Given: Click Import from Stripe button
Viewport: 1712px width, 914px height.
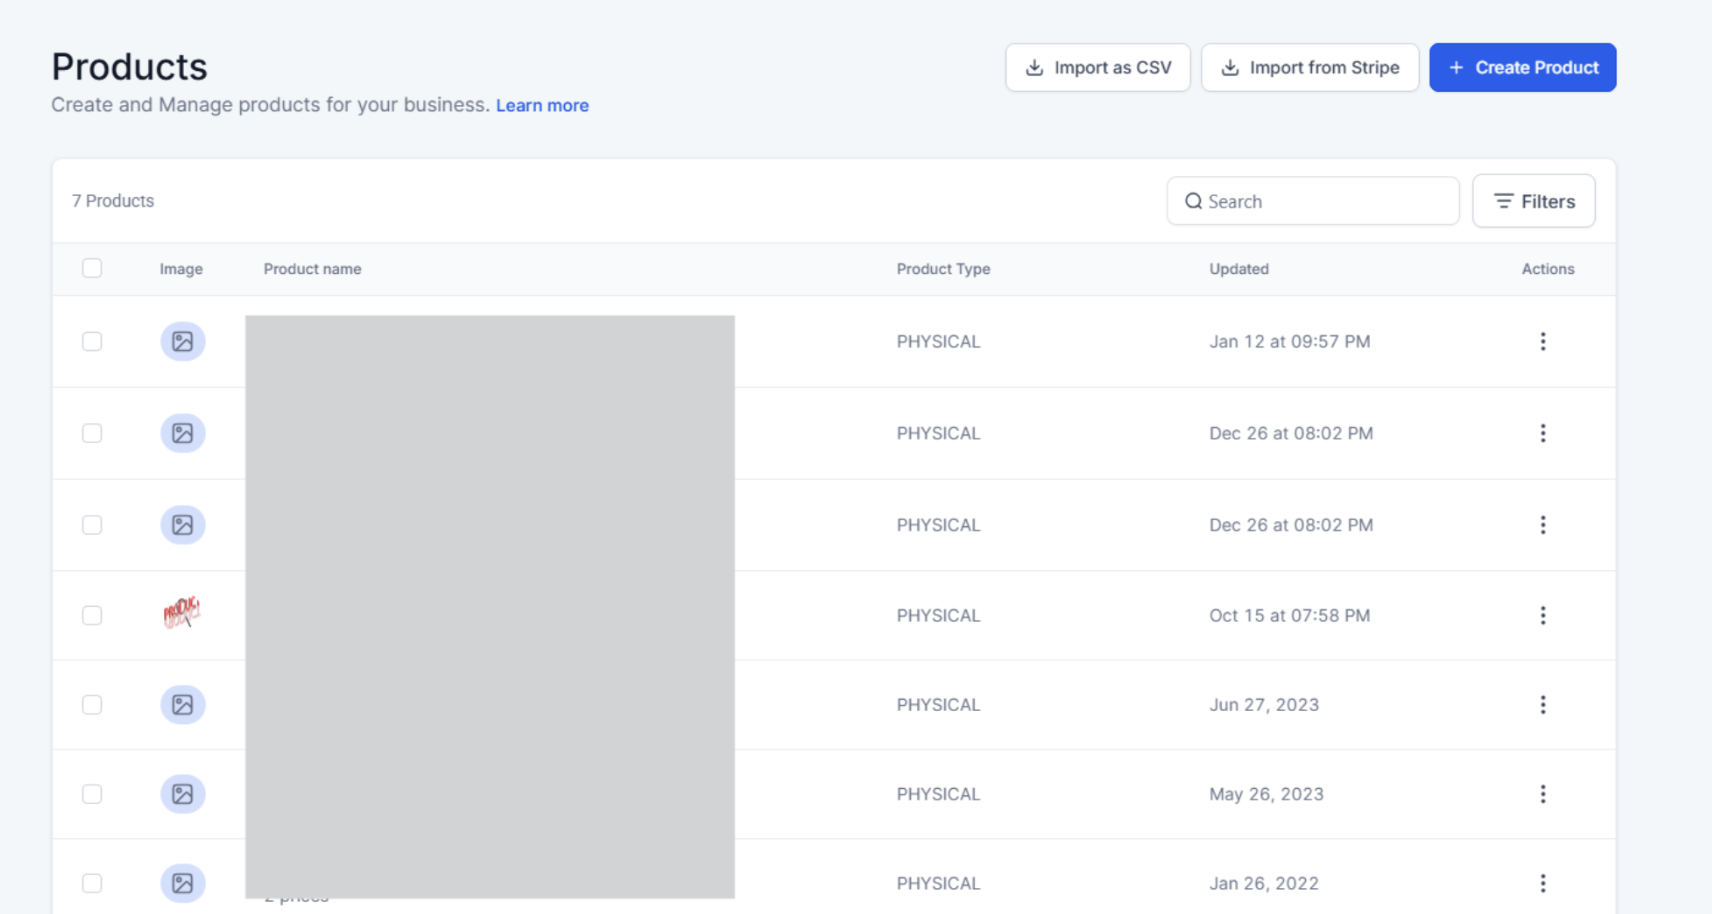Looking at the screenshot, I should [1309, 67].
